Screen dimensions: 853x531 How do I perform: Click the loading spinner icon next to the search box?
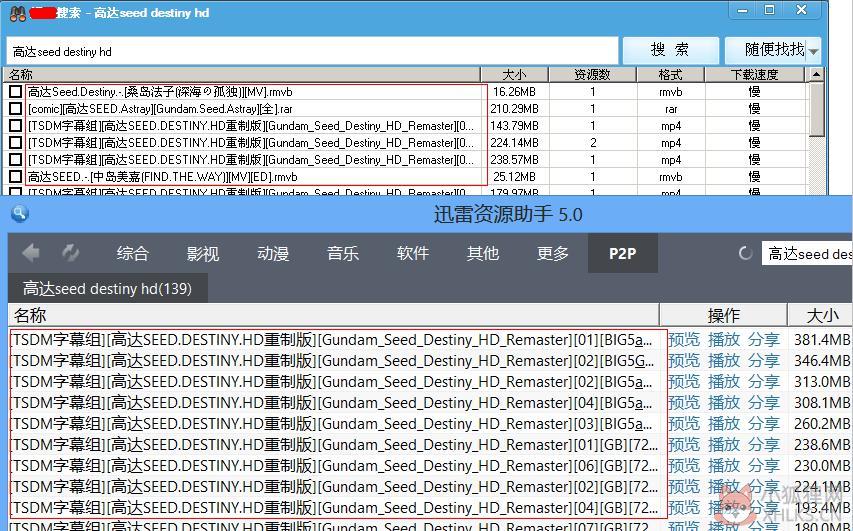pos(745,253)
